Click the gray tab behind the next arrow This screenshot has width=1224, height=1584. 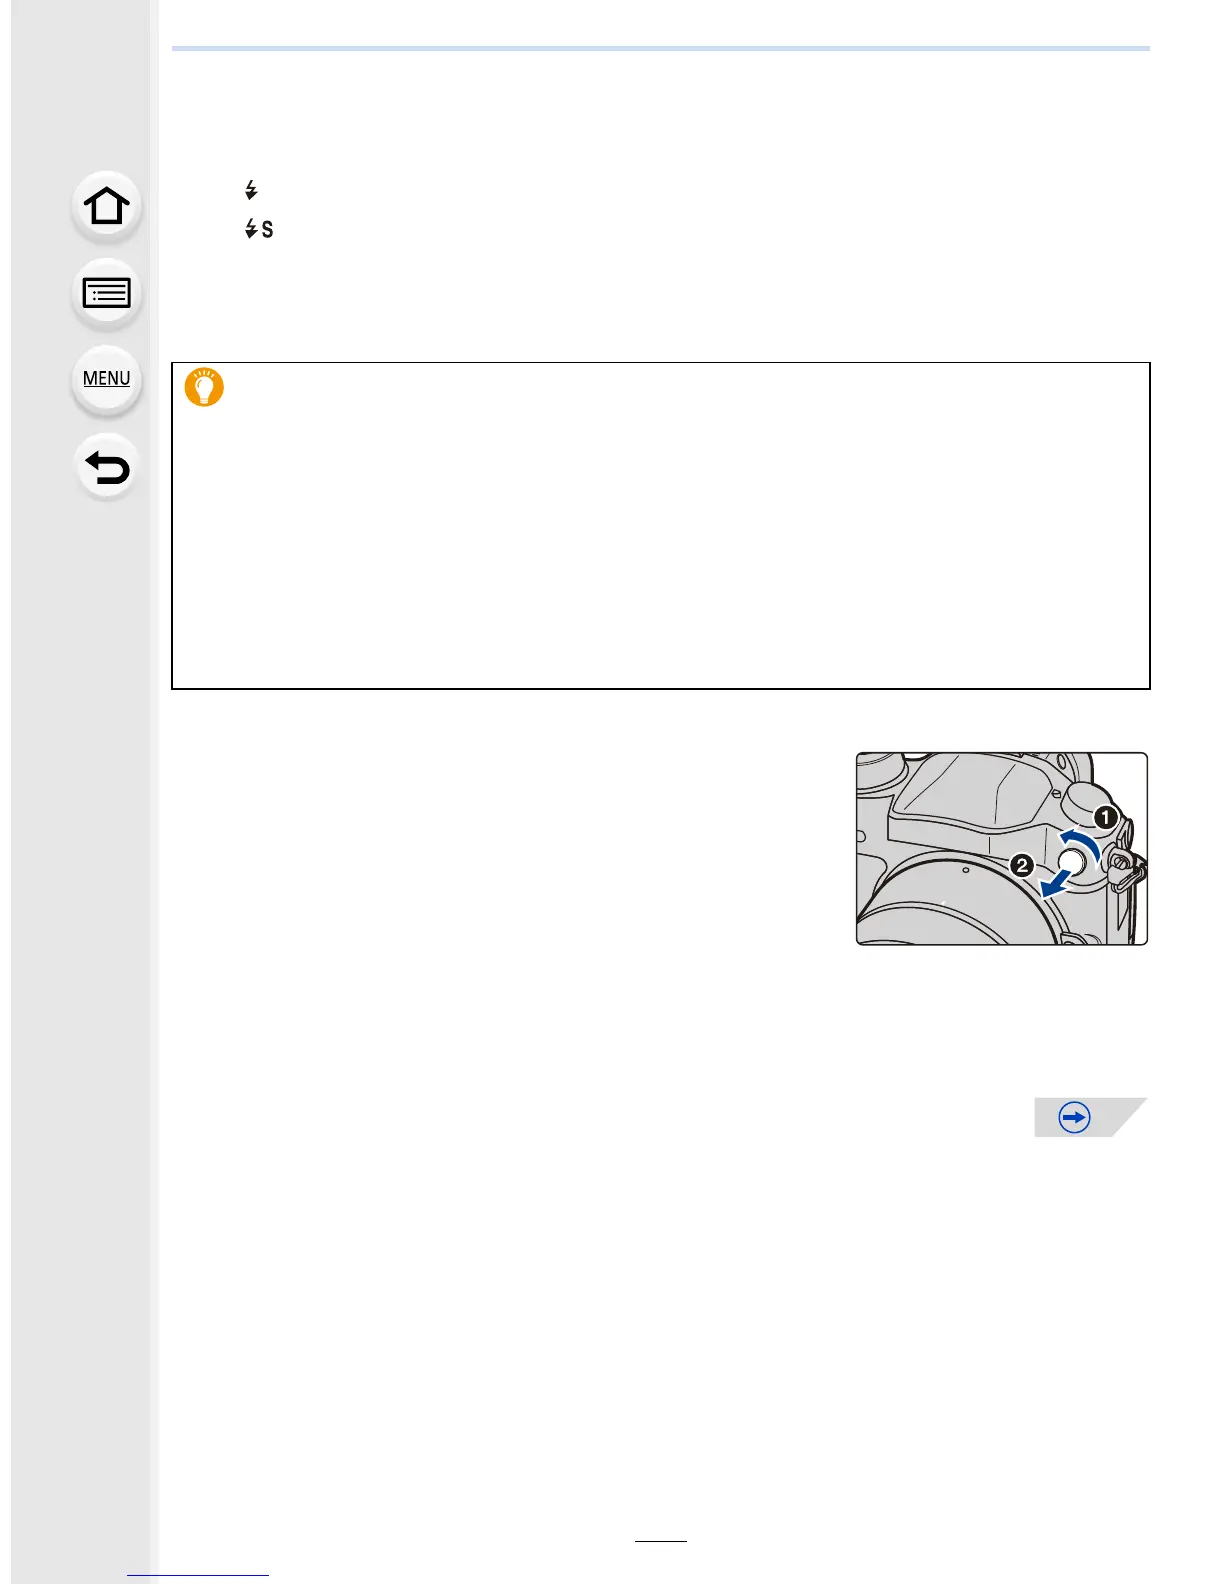(x=1091, y=1117)
